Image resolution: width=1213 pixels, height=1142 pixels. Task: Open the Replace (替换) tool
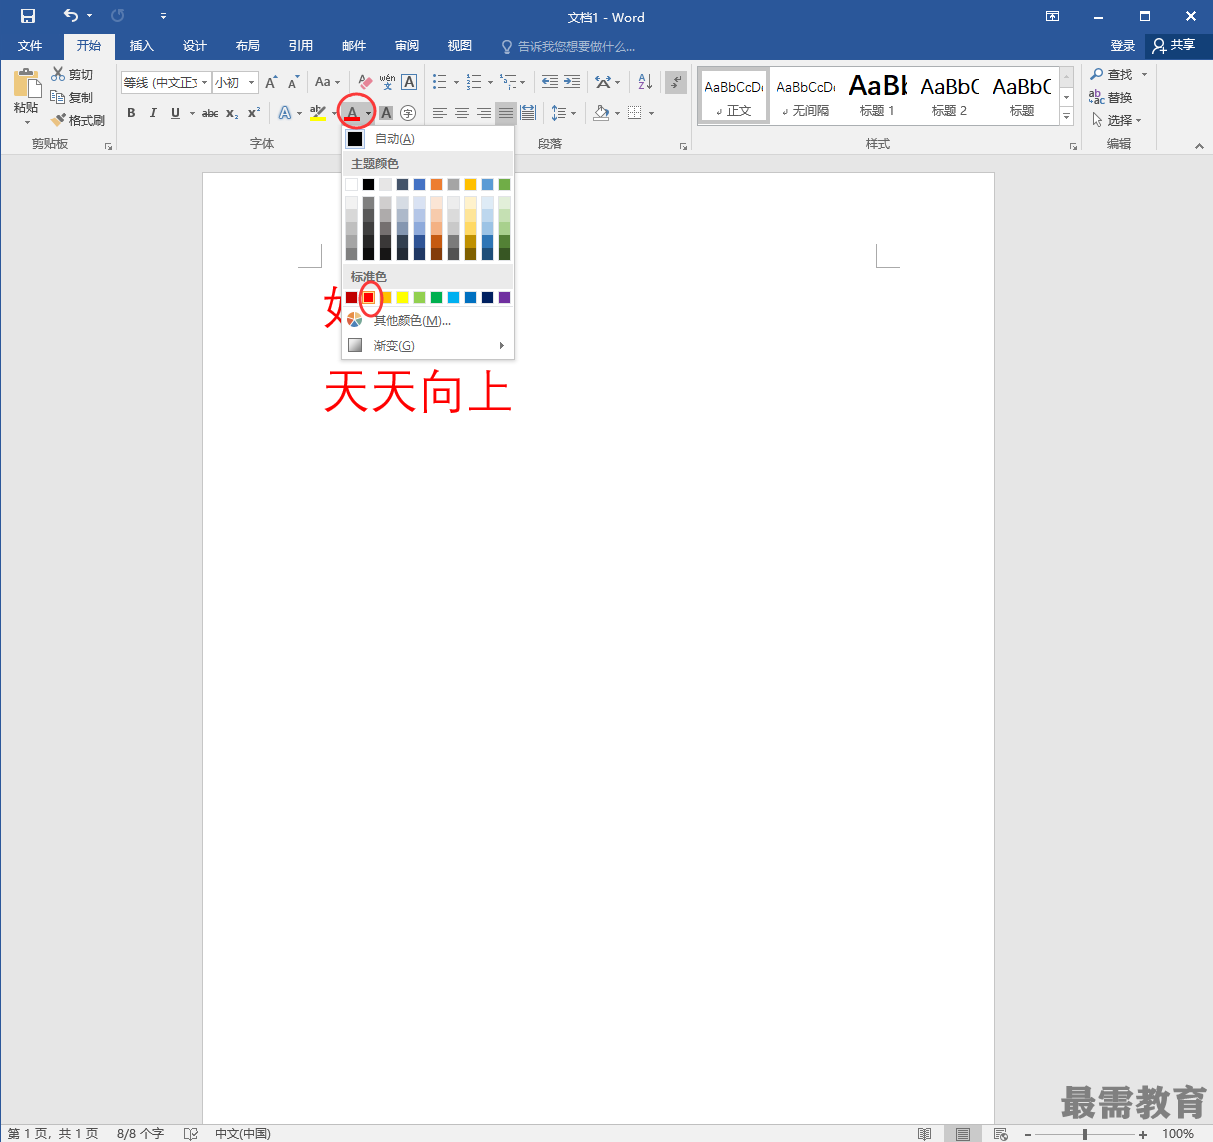1112,97
